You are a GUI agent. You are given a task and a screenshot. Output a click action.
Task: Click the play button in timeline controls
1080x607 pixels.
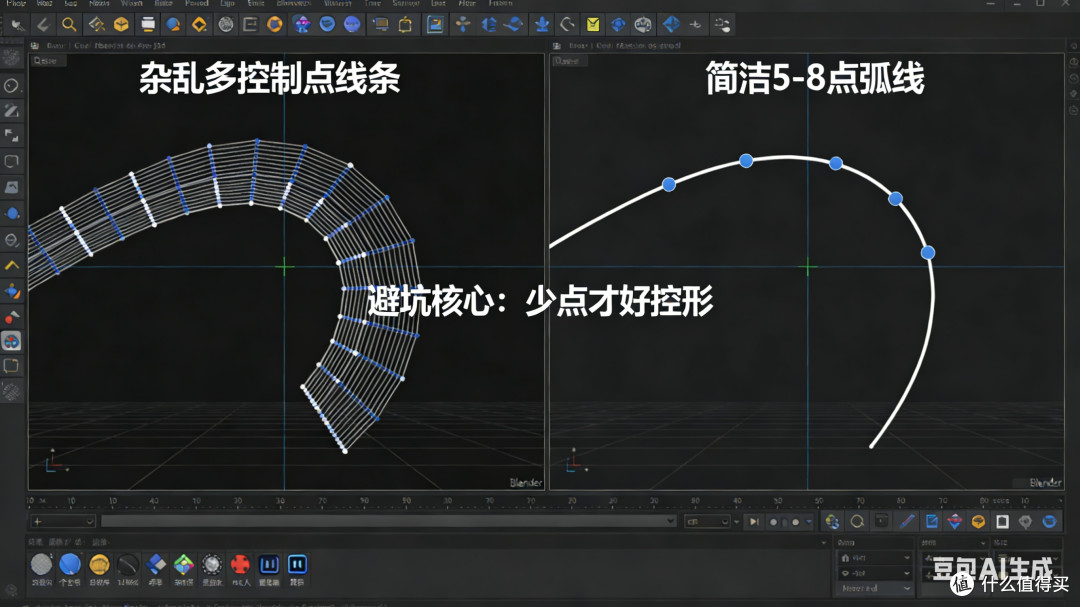pos(754,522)
